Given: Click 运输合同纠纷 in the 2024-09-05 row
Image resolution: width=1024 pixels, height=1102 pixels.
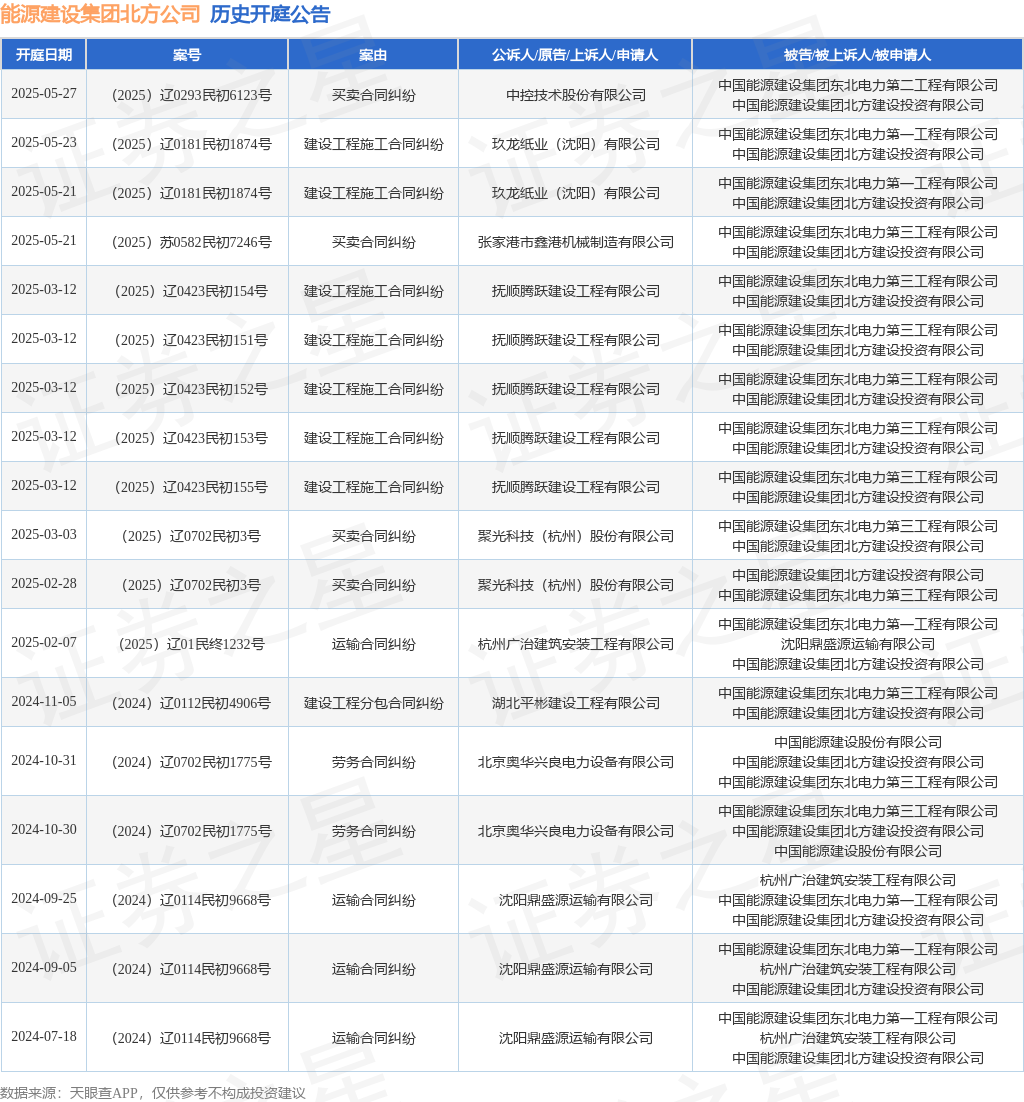Looking at the screenshot, I should click(x=373, y=969).
